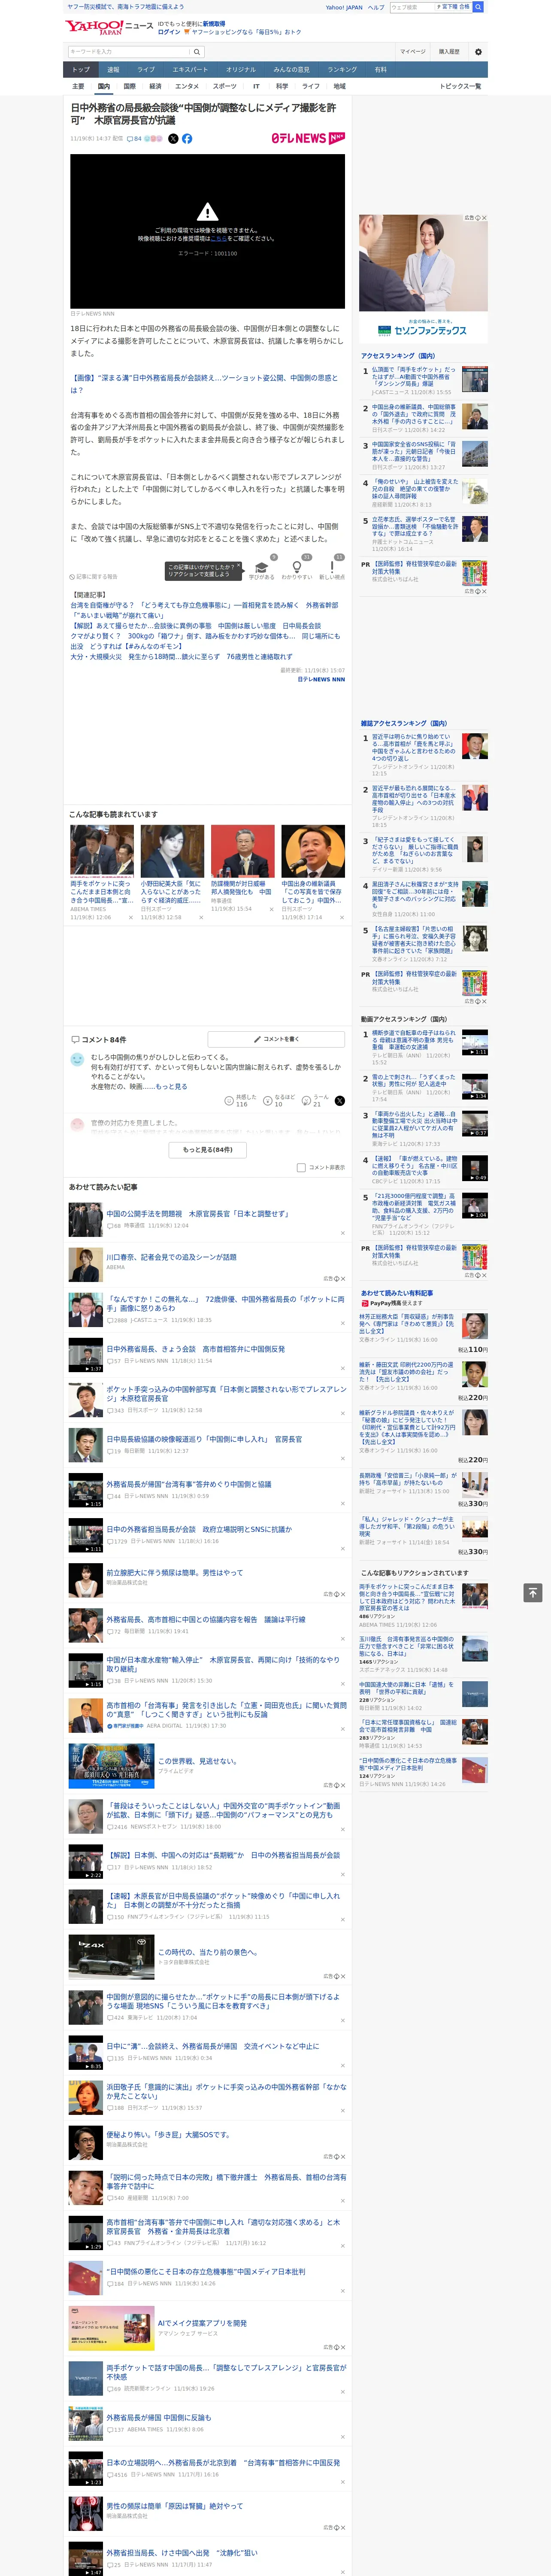Open paid article 林芳正総務大臣「買収疑惑」

point(406,1324)
